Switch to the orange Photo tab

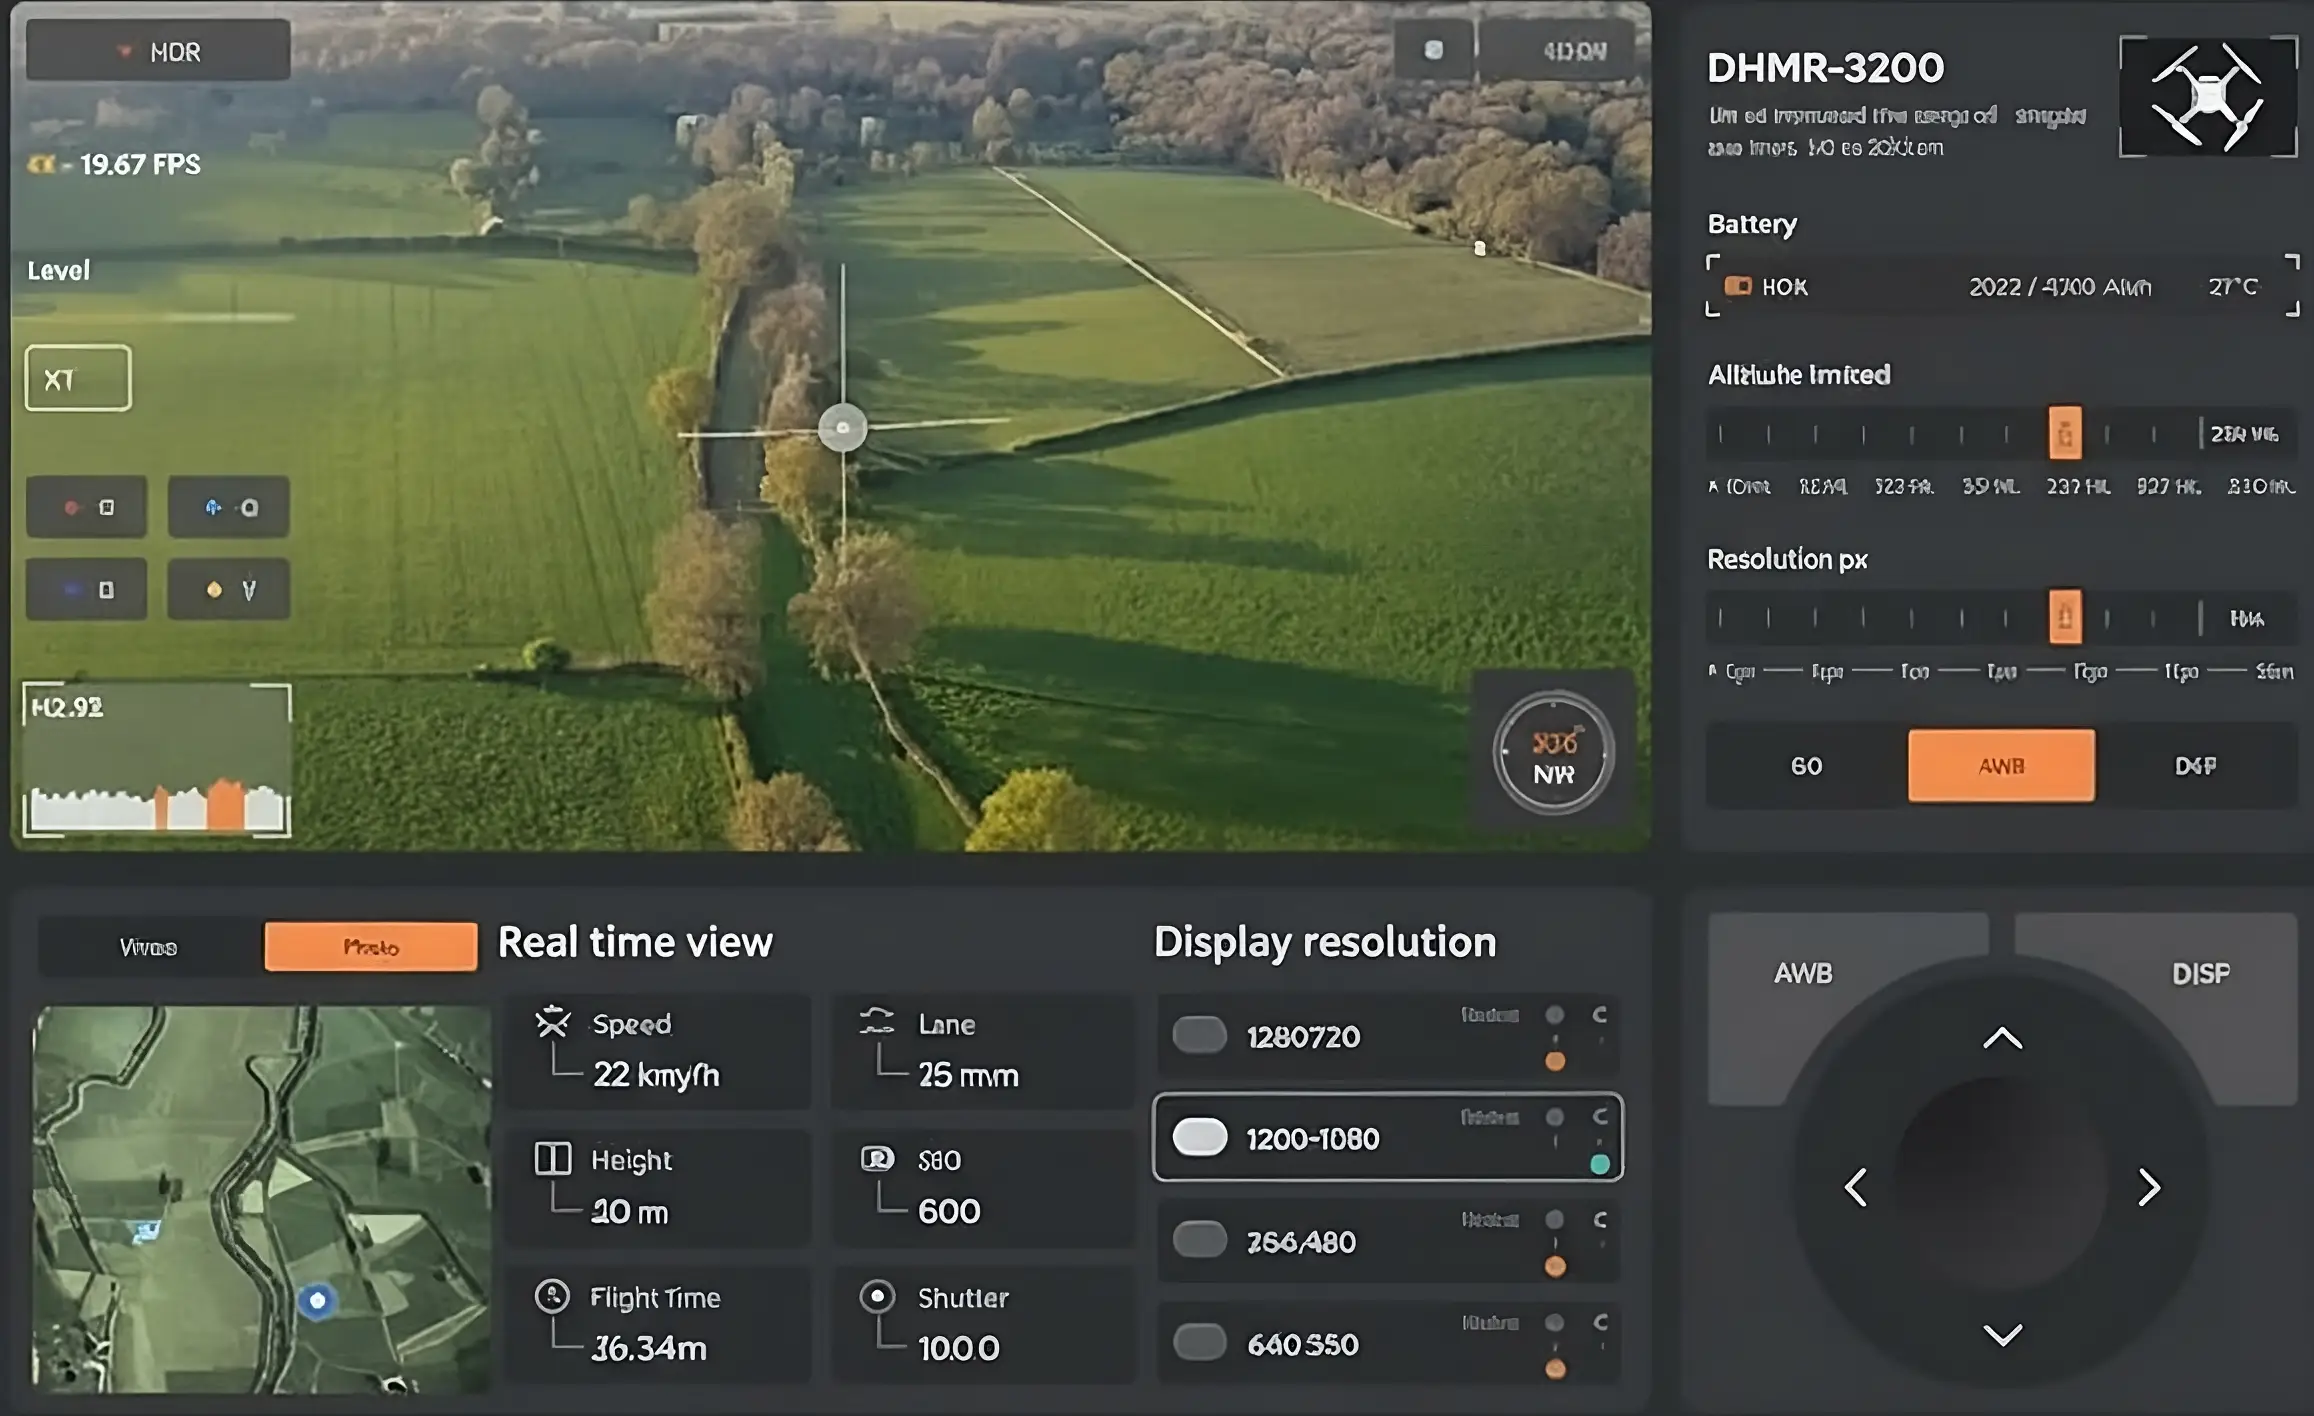[x=370, y=946]
